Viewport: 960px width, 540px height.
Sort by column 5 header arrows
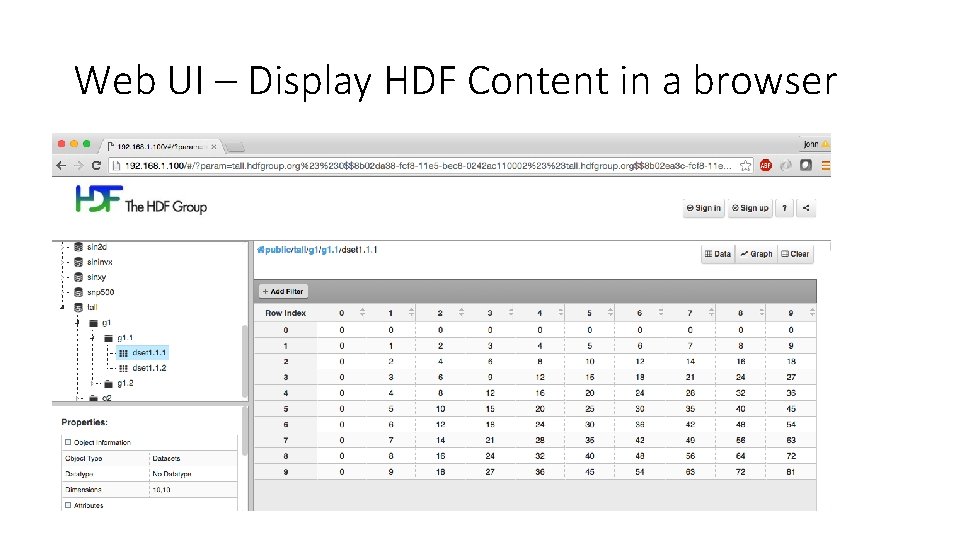(x=610, y=312)
